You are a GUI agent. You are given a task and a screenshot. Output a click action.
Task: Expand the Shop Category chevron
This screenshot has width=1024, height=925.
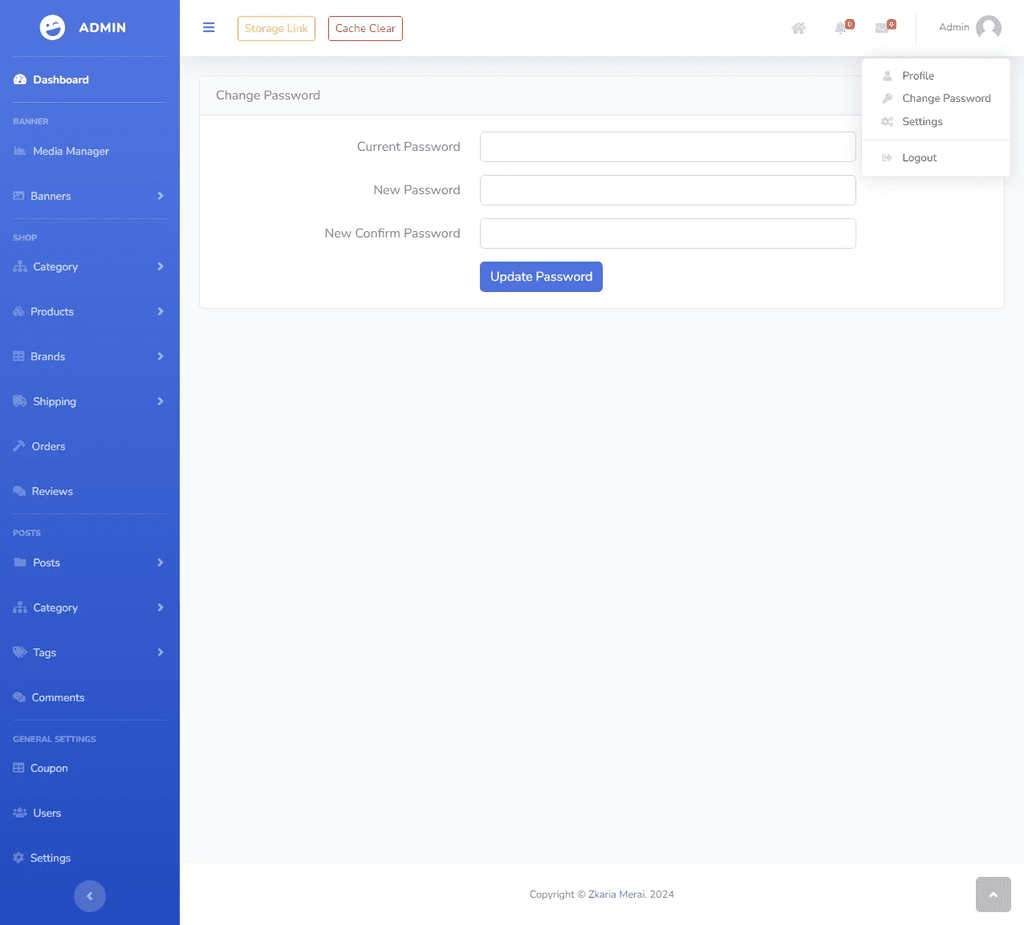[x=160, y=267]
